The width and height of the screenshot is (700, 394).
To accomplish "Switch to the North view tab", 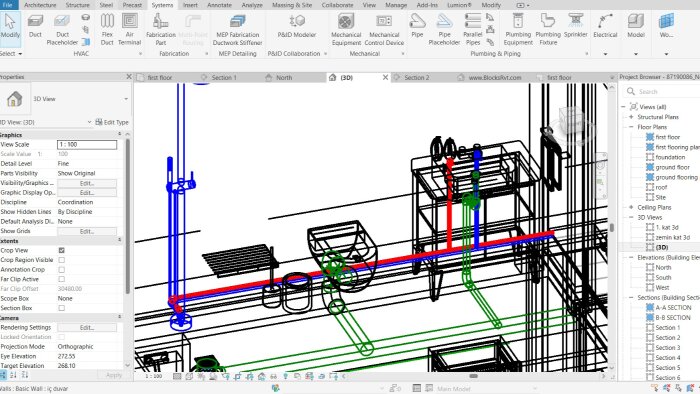I will pyautogui.click(x=284, y=77).
